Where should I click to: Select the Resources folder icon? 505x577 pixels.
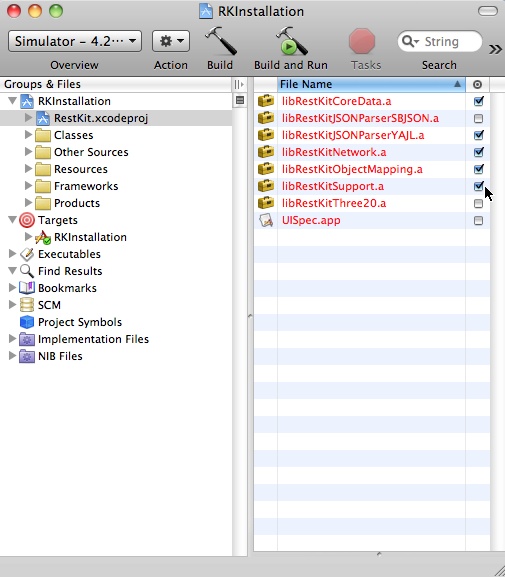tap(43, 169)
